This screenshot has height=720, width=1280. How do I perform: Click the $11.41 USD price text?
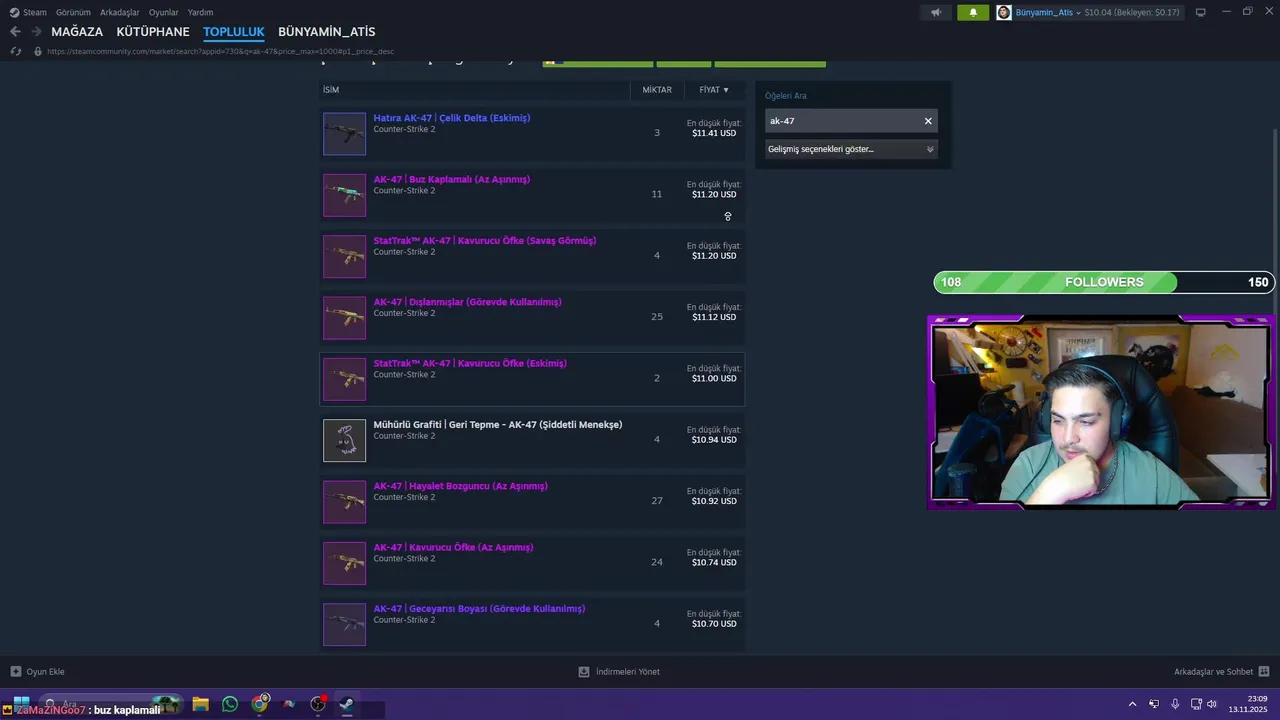click(714, 133)
